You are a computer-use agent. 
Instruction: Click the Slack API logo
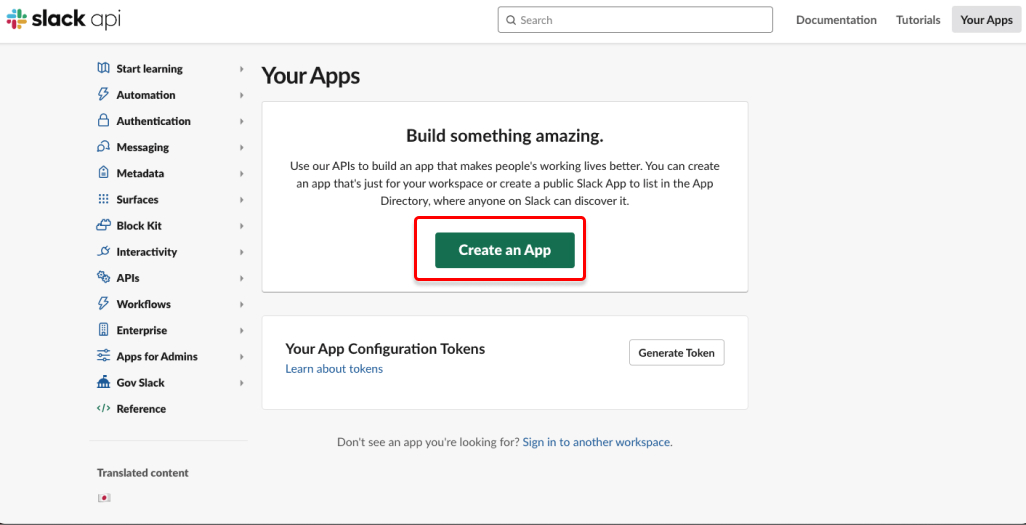[63, 20]
